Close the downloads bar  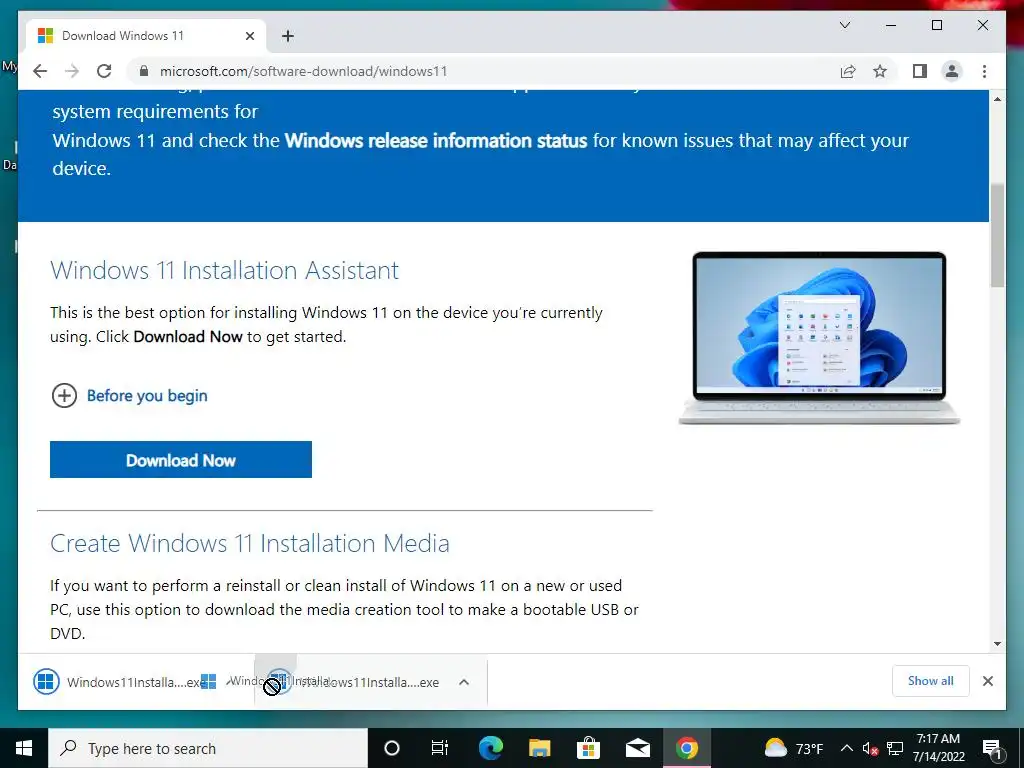tap(987, 681)
